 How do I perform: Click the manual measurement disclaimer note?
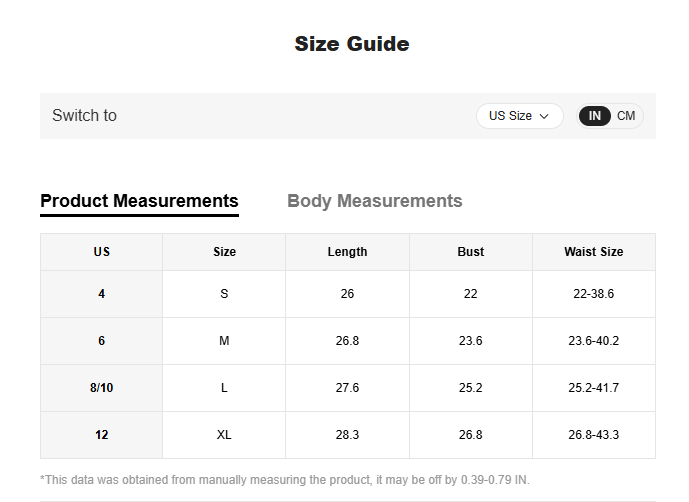pyautogui.click(x=298, y=479)
